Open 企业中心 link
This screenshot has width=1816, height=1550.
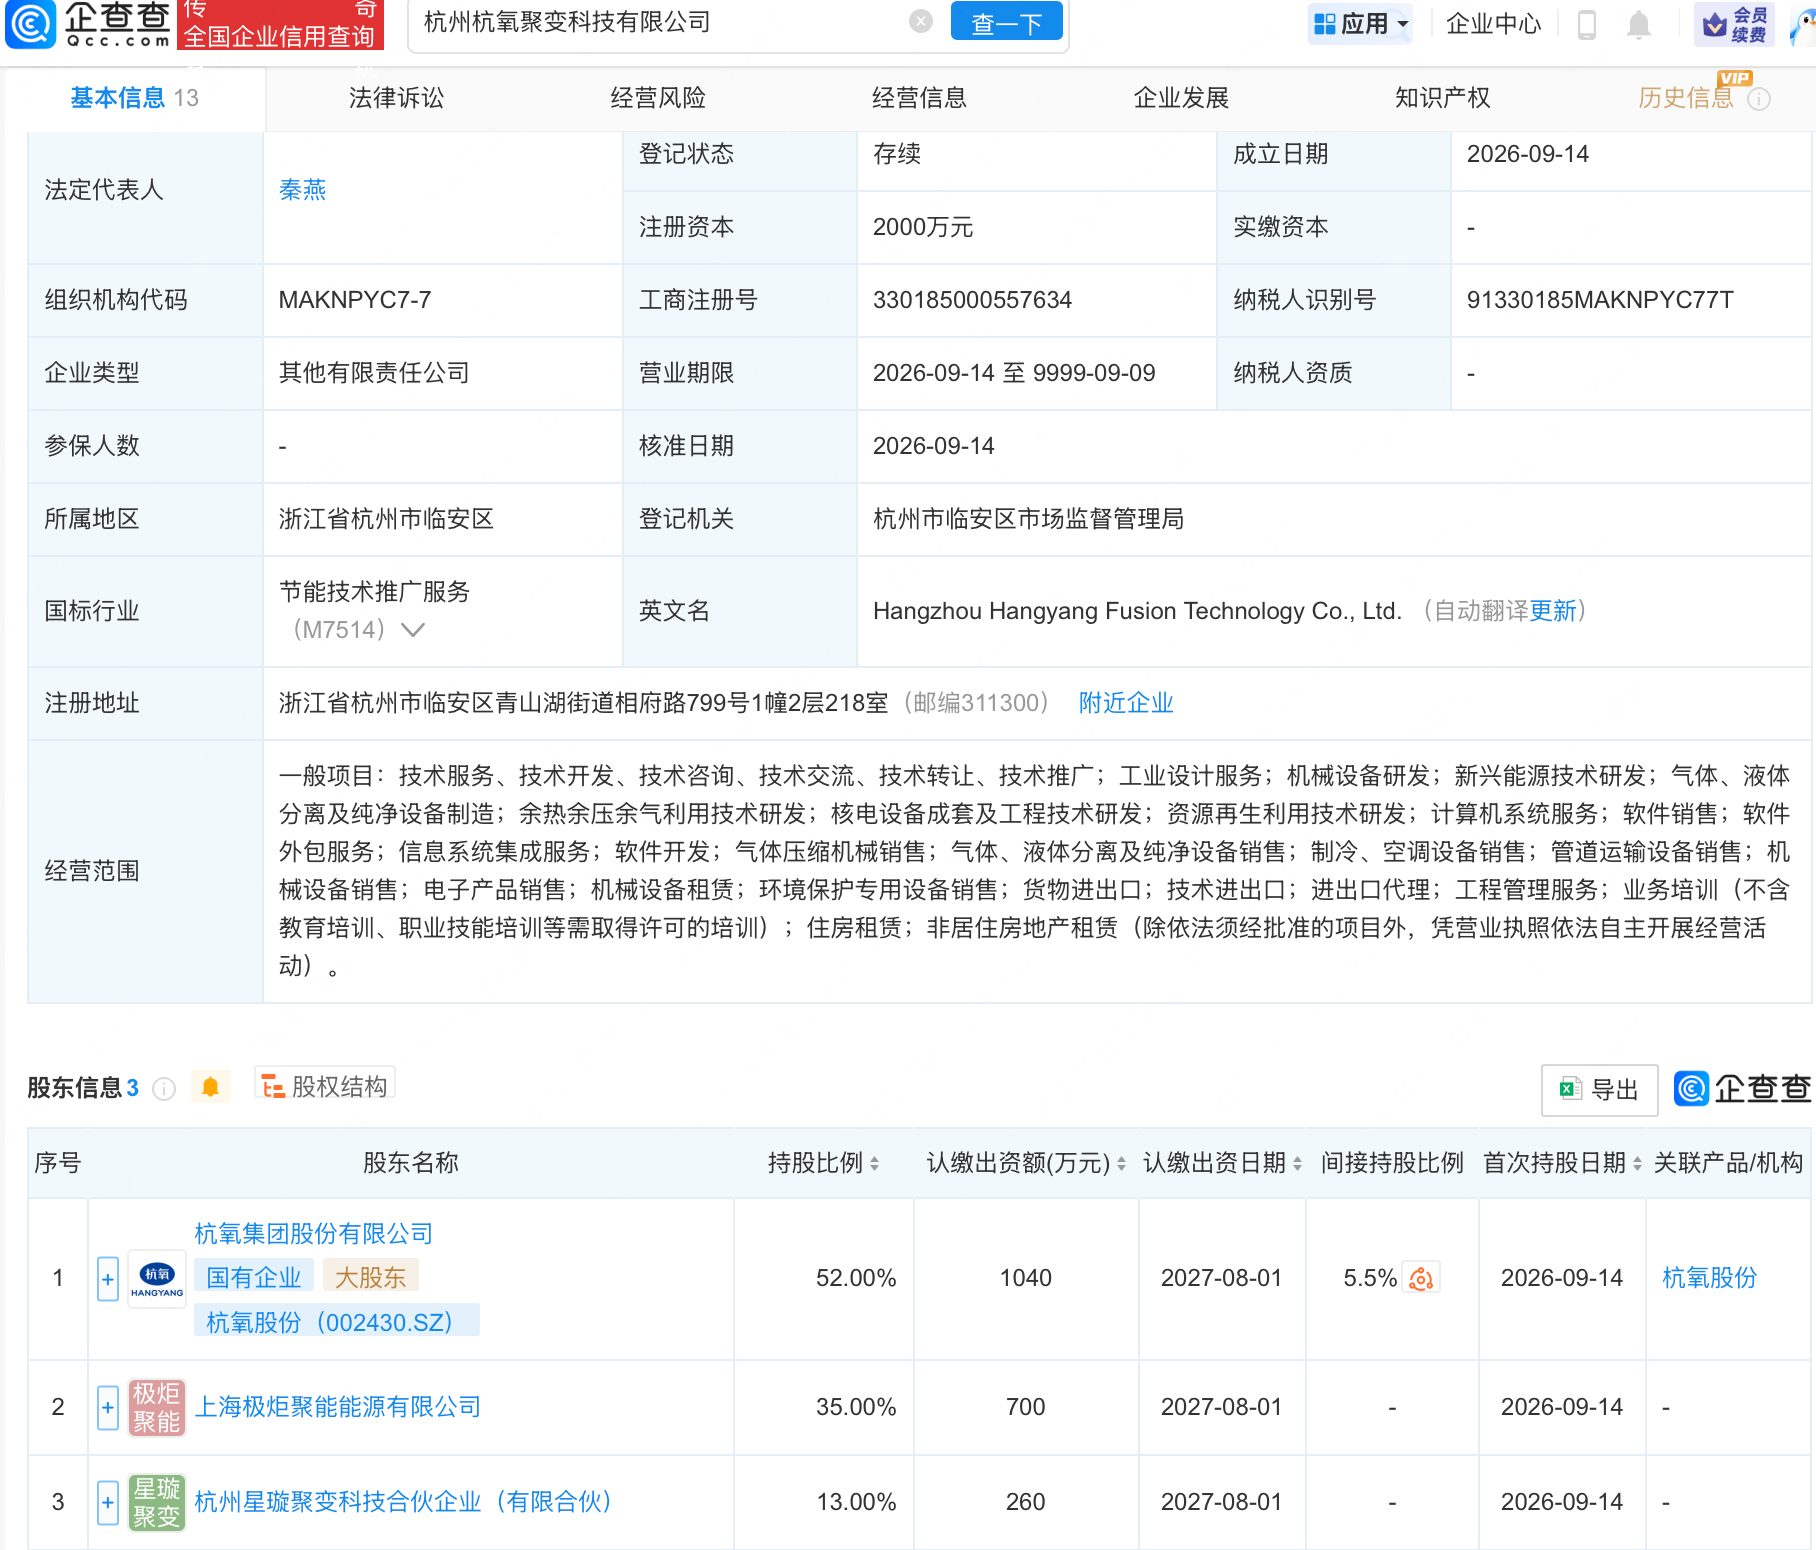pyautogui.click(x=1493, y=24)
